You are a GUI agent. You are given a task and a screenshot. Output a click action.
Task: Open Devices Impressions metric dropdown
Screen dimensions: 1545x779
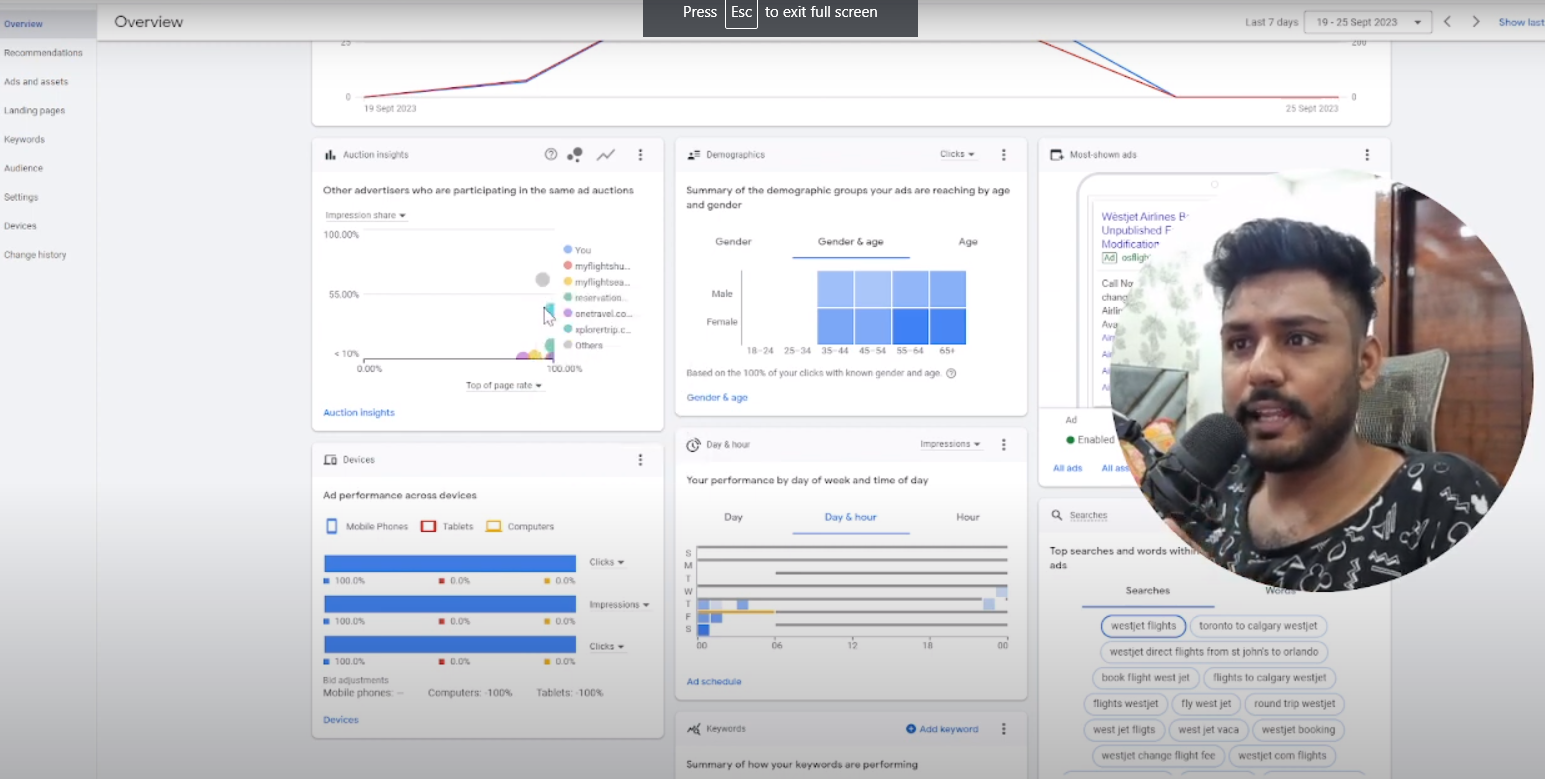pos(619,605)
